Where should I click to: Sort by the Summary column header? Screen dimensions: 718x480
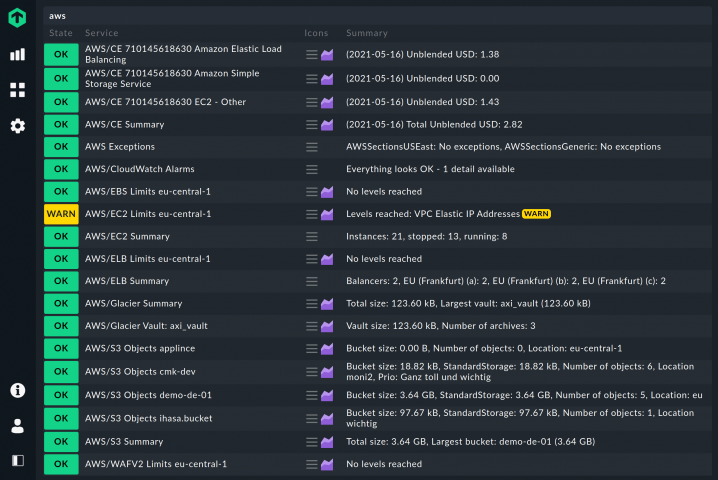367,33
